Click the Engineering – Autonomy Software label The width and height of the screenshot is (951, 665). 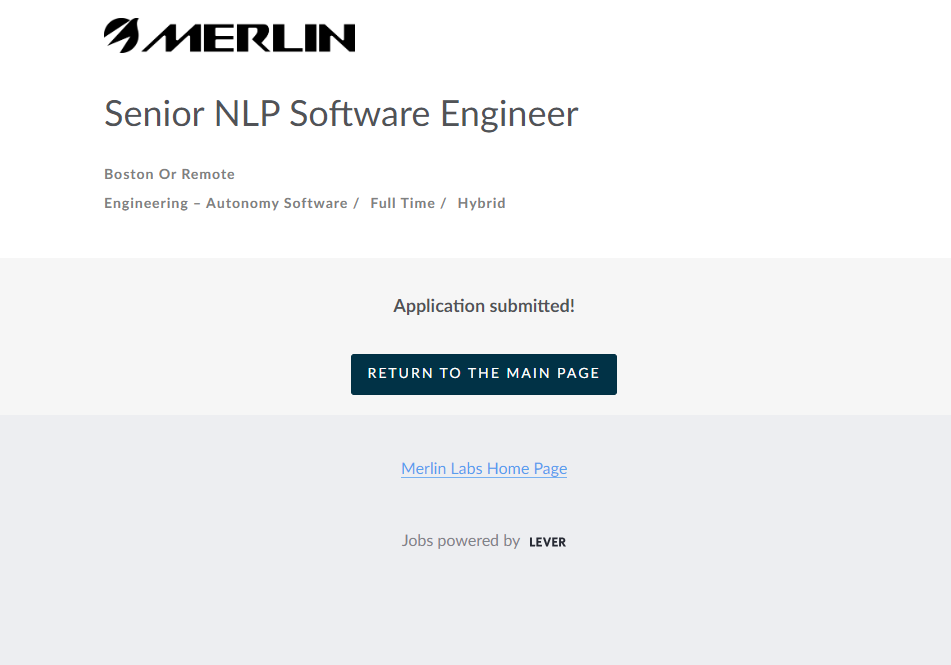(x=225, y=203)
